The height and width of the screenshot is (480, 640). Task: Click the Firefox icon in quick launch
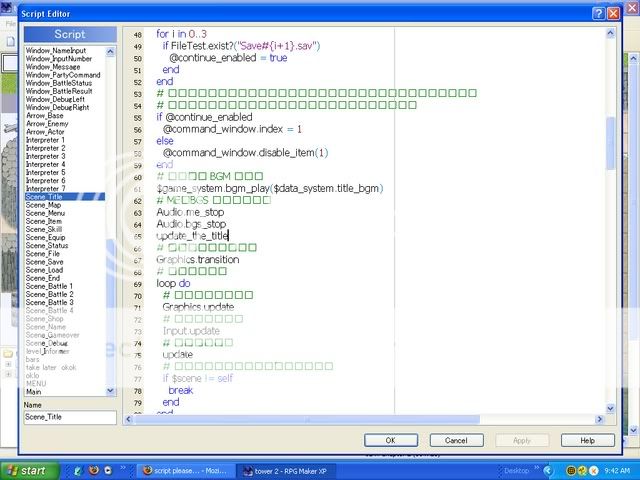coord(92,469)
